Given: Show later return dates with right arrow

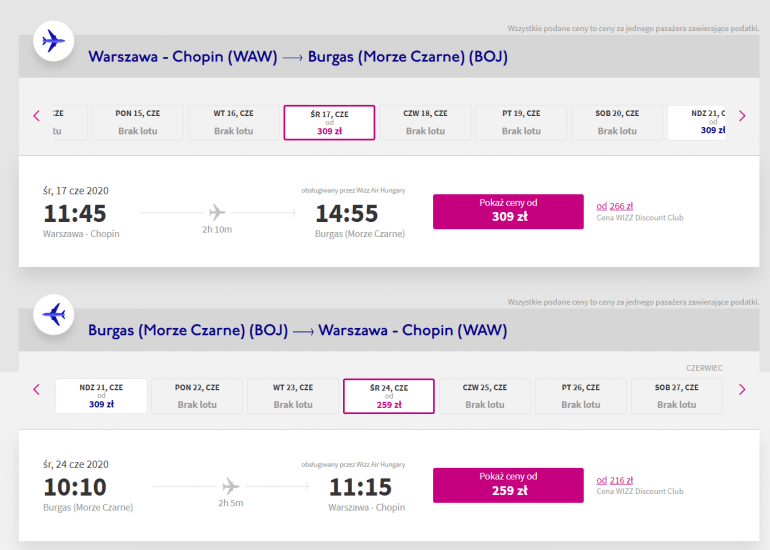Looking at the screenshot, I should point(742,389).
